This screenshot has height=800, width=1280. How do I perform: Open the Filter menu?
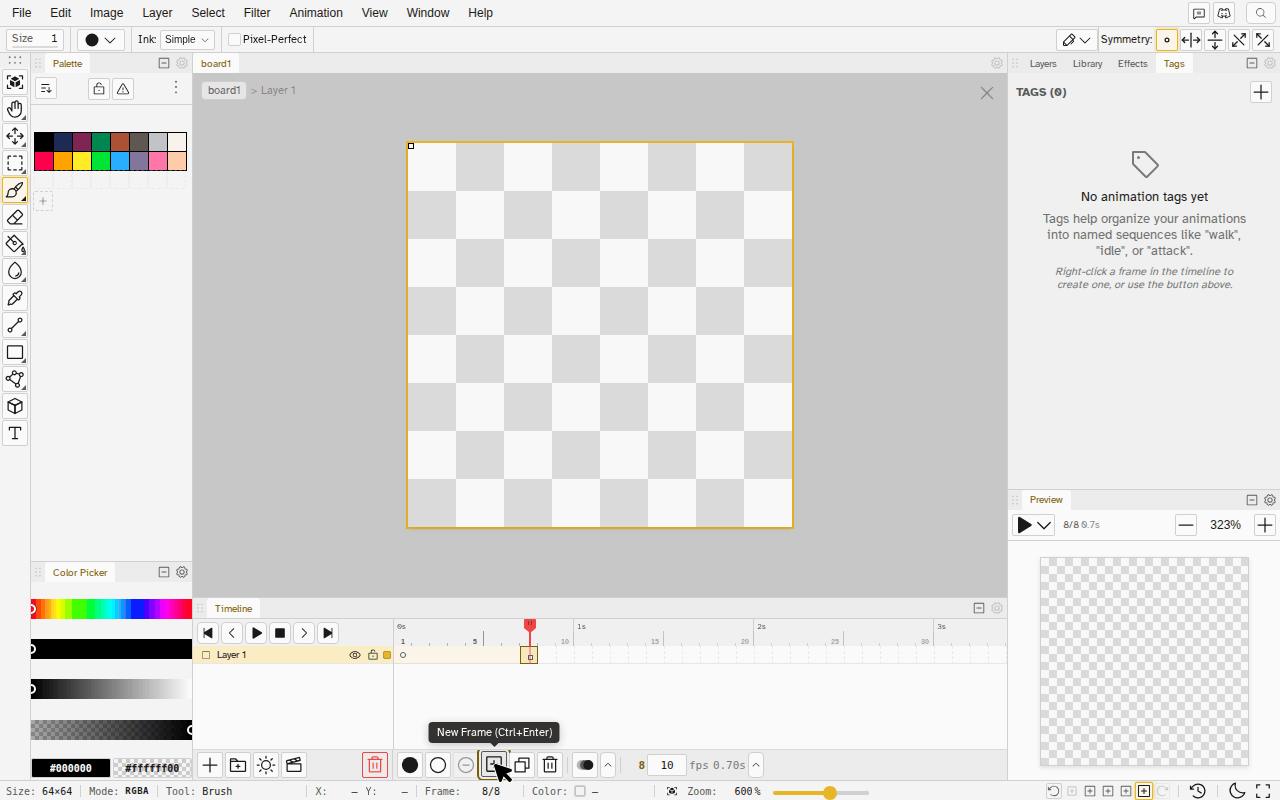click(257, 13)
